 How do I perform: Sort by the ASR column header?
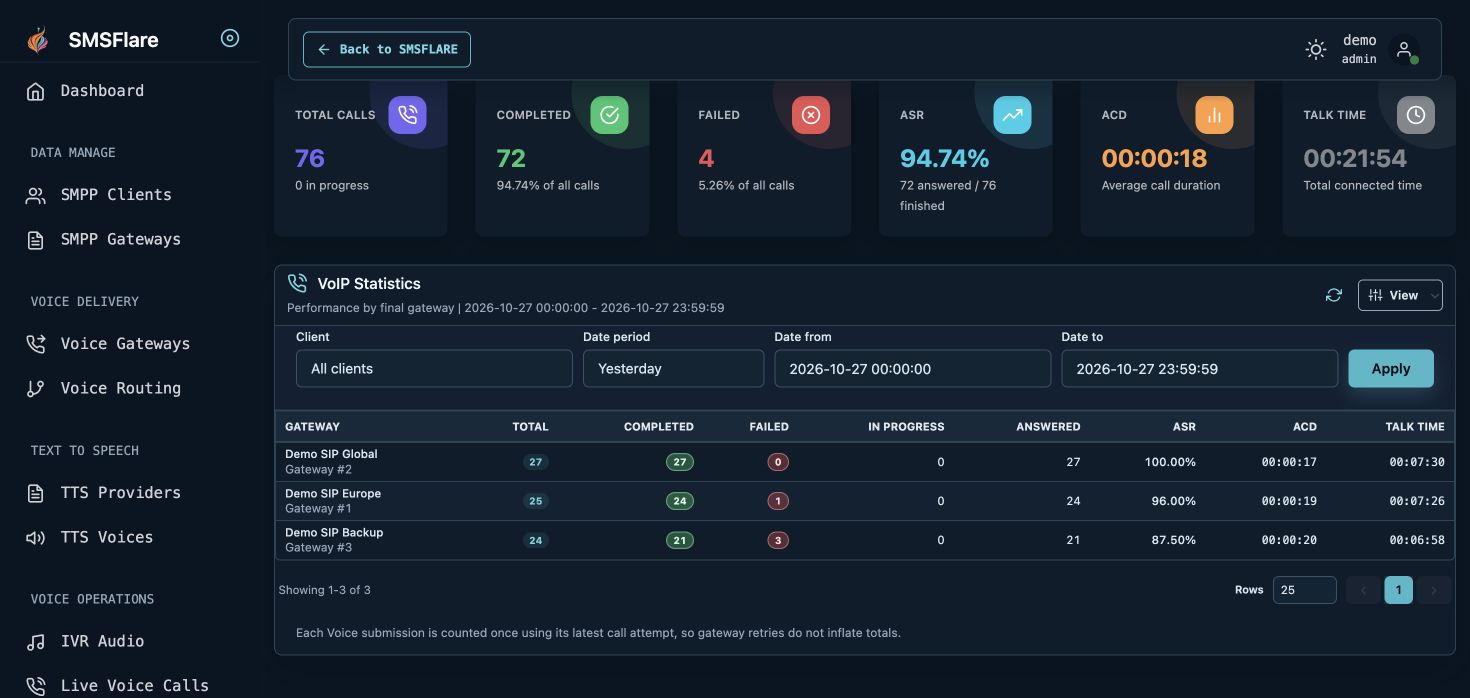[1184, 426]
